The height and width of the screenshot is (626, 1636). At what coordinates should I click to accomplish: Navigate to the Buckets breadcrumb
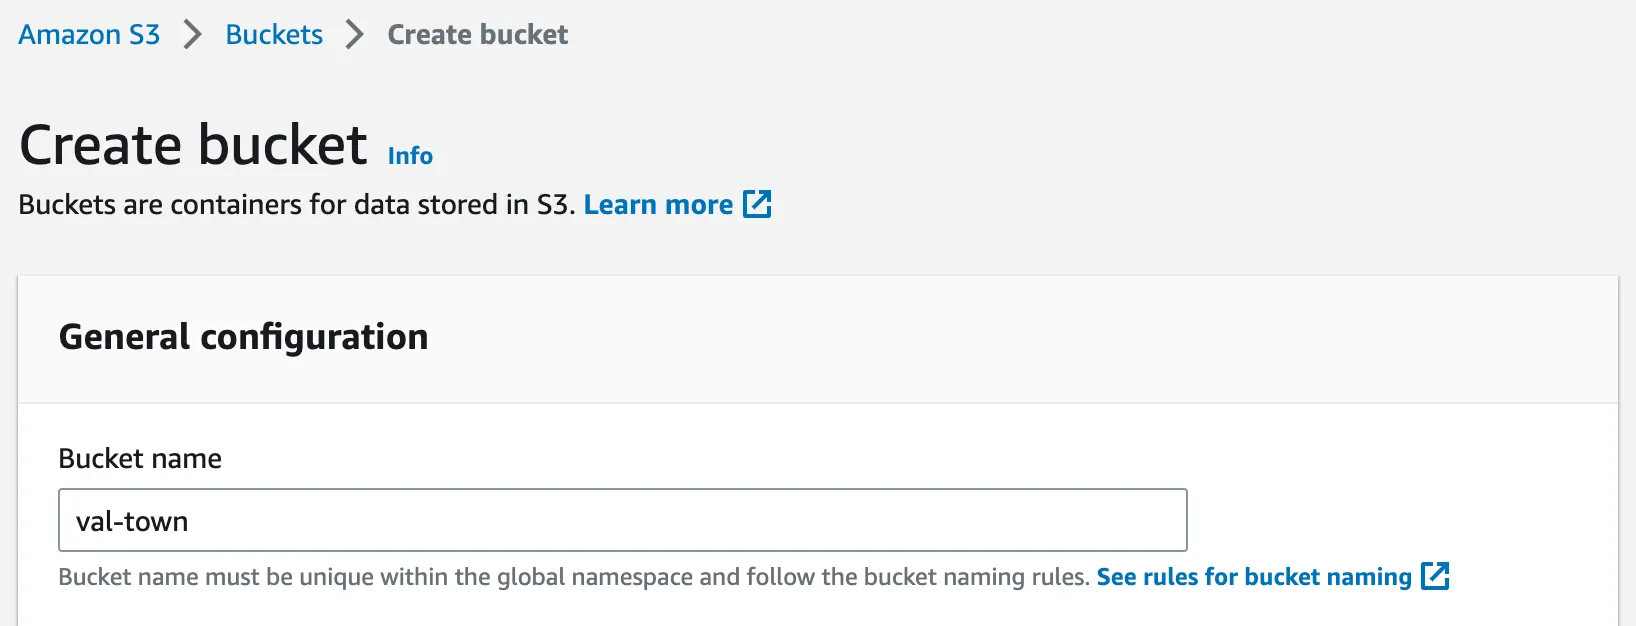tap(274, 35)
